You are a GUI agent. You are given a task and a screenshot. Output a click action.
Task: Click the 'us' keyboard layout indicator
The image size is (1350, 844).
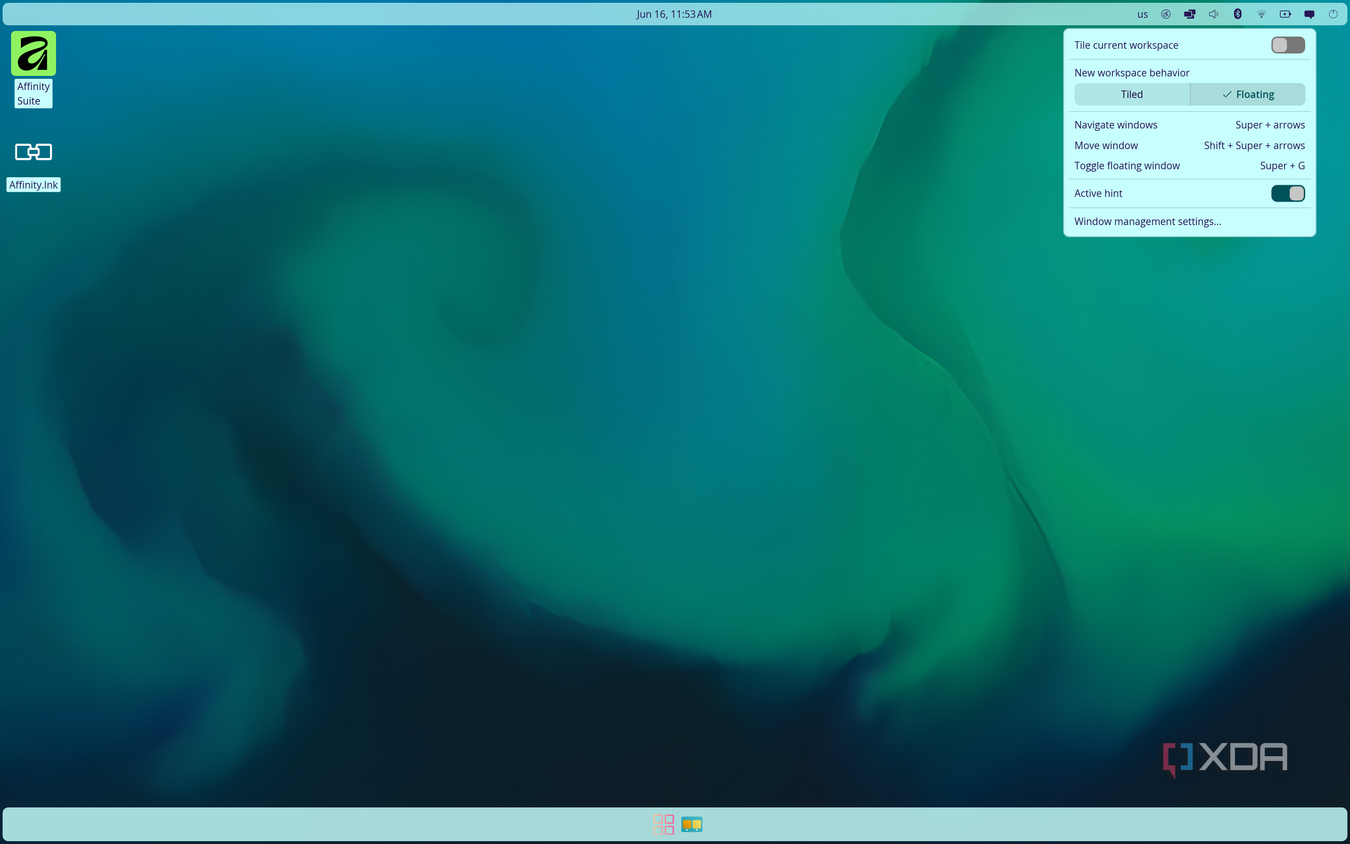(x=1143, y=14)
